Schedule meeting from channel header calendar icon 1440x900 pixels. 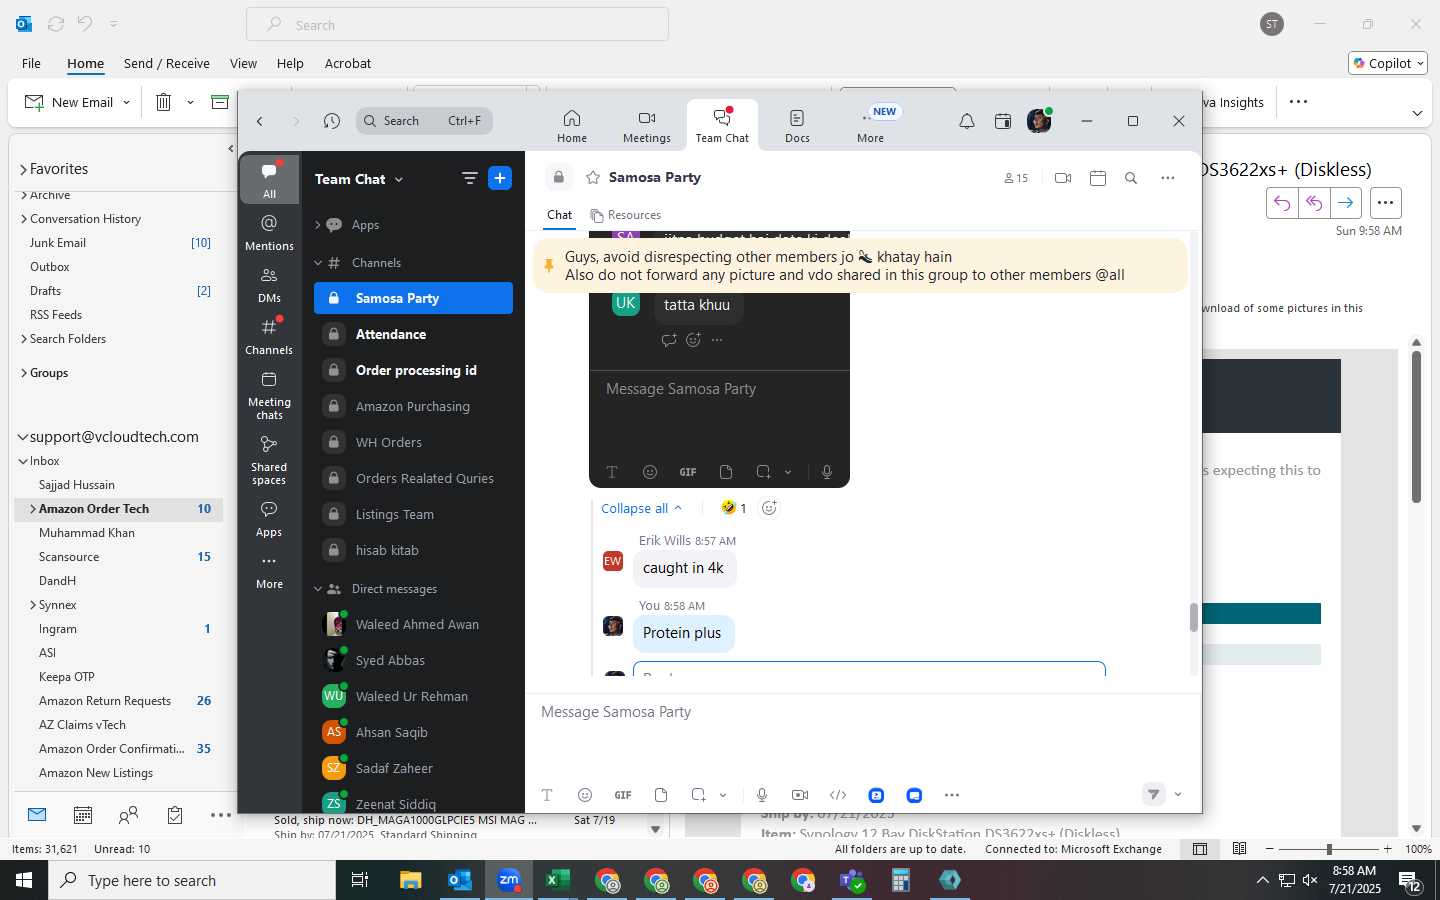pyautogui.click(x=1097, y=178)
